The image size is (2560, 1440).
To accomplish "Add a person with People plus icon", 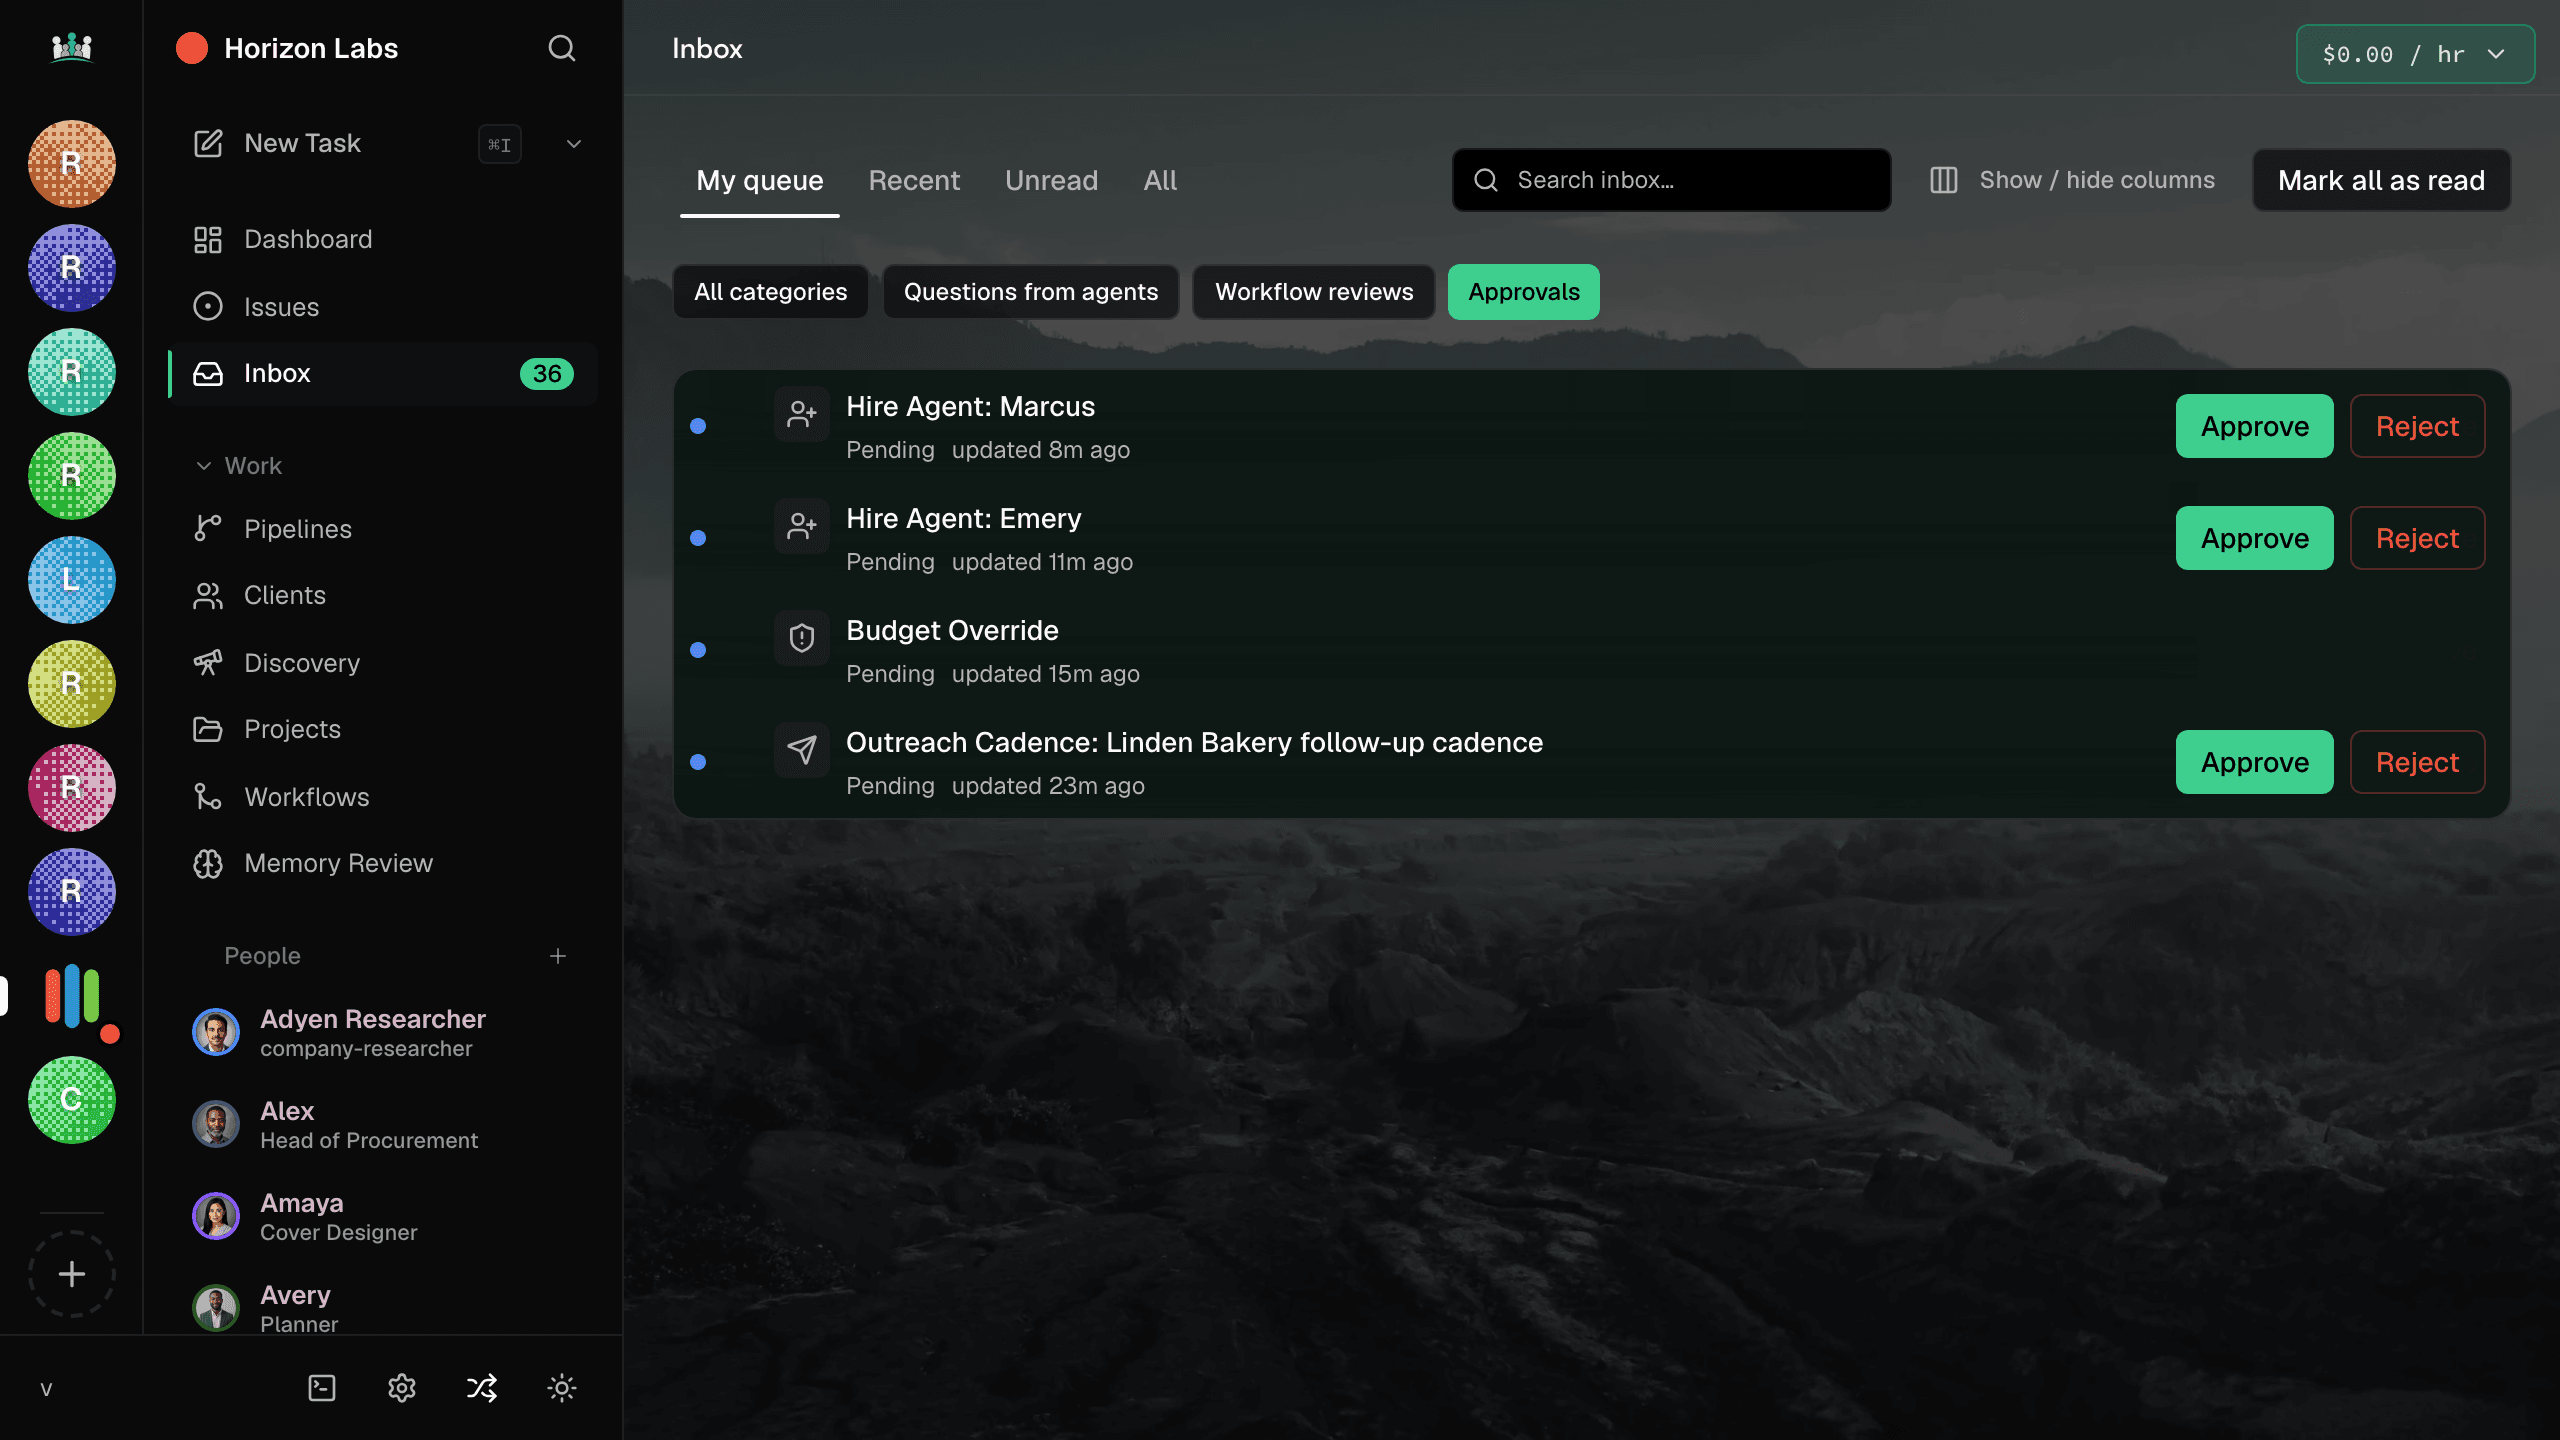I will (x=558, y=956).
